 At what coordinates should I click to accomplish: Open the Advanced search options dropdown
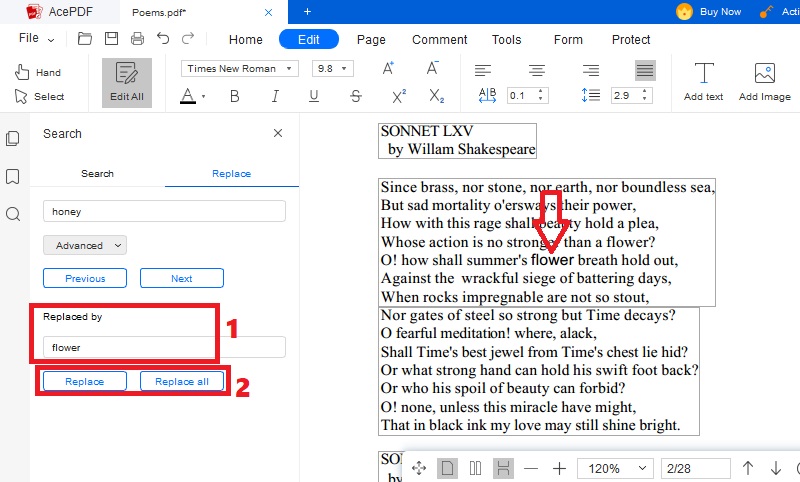(x=85, y=245)
